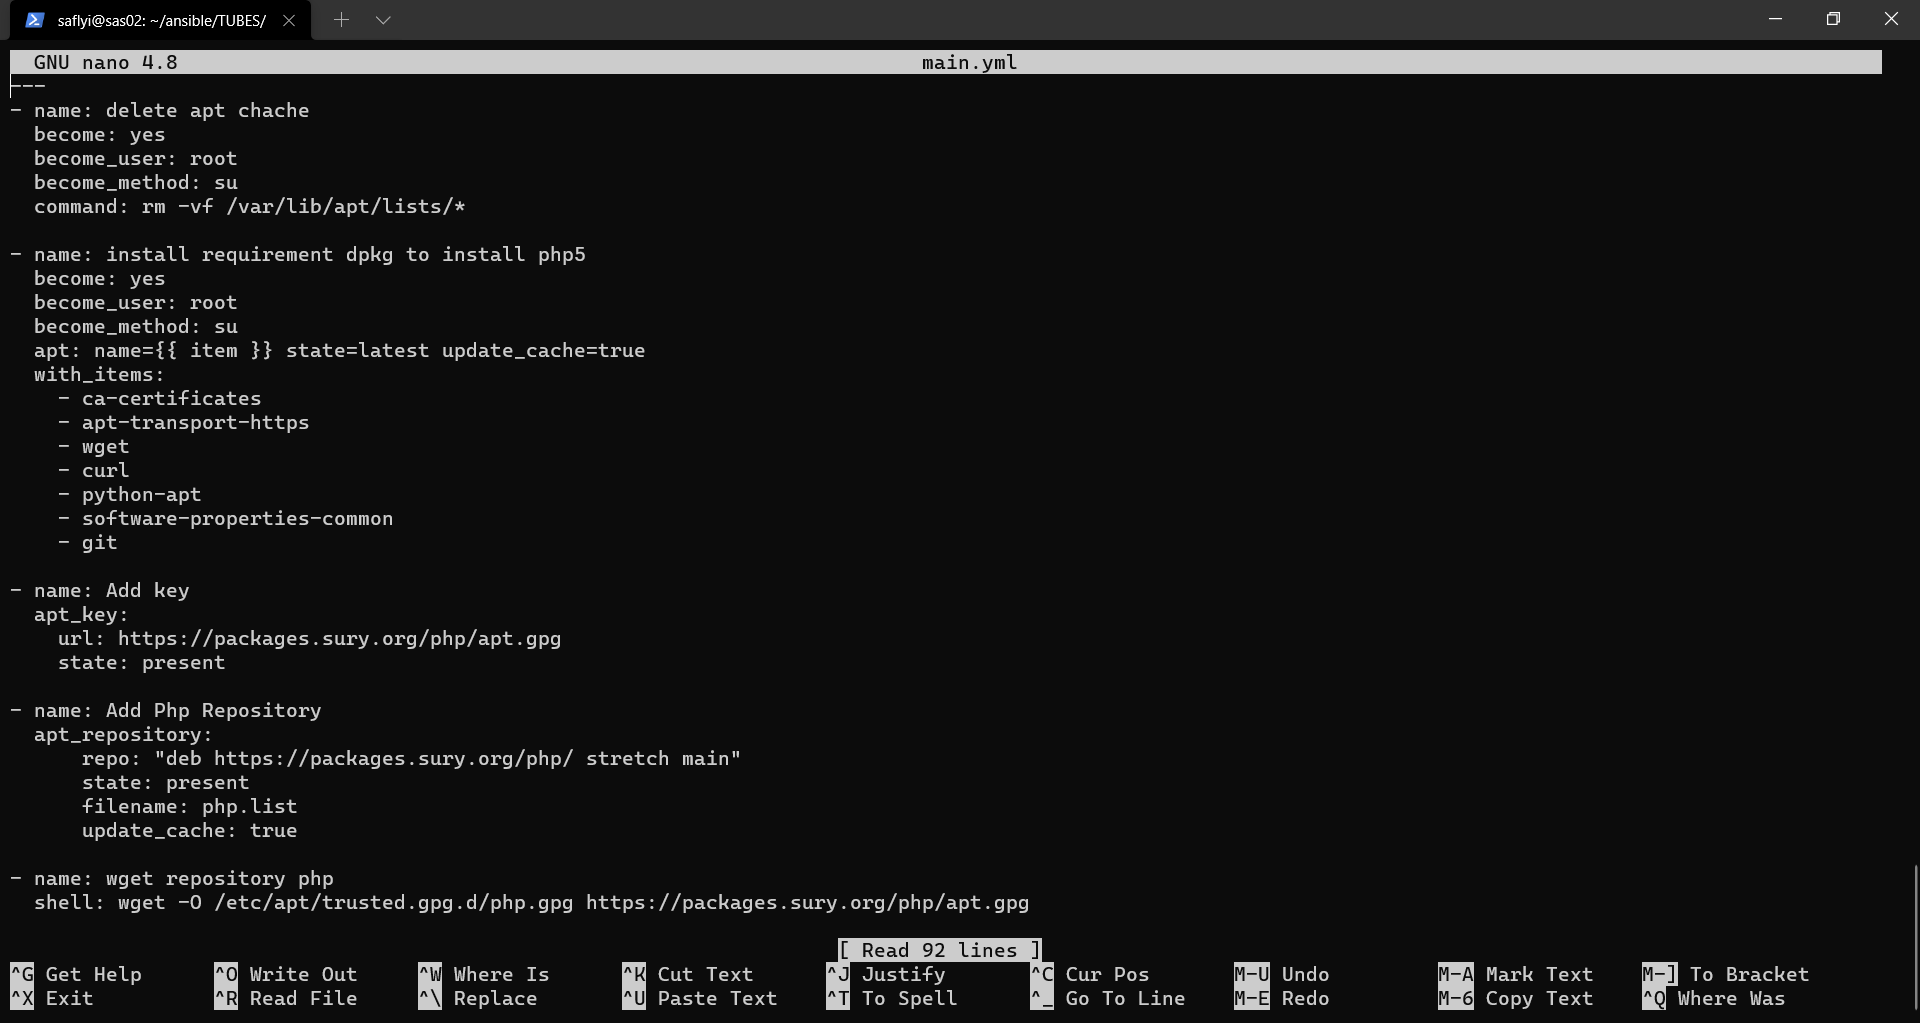
Task: Select the saflyi@sas02 terminal tab
Action: [x=161, y=20]
